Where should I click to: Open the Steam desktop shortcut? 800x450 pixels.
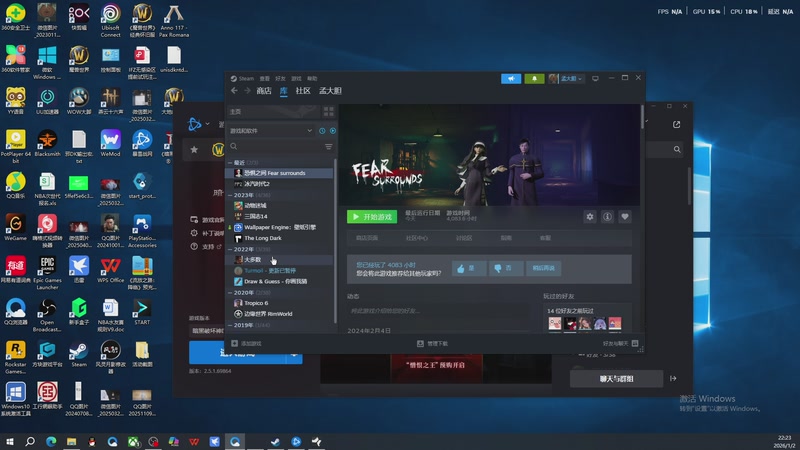(x=79, y=354)
